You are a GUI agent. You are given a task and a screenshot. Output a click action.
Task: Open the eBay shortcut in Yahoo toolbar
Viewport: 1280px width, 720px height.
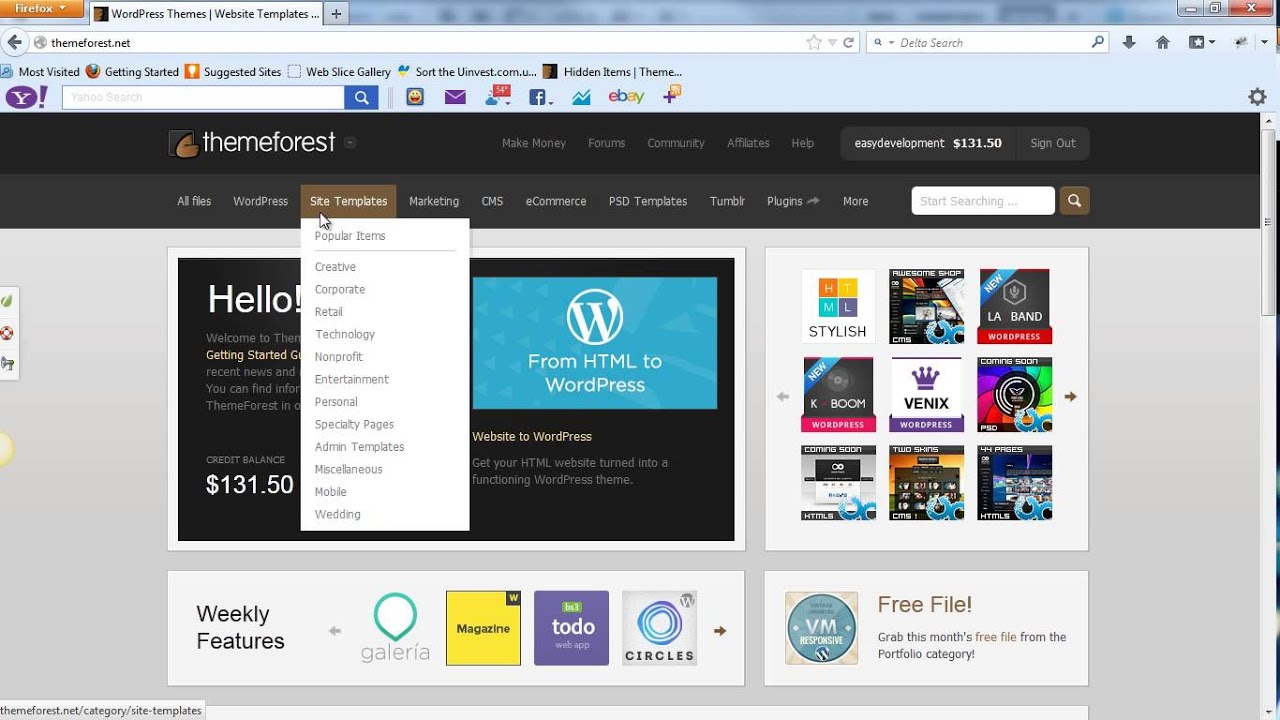point(626,97)
